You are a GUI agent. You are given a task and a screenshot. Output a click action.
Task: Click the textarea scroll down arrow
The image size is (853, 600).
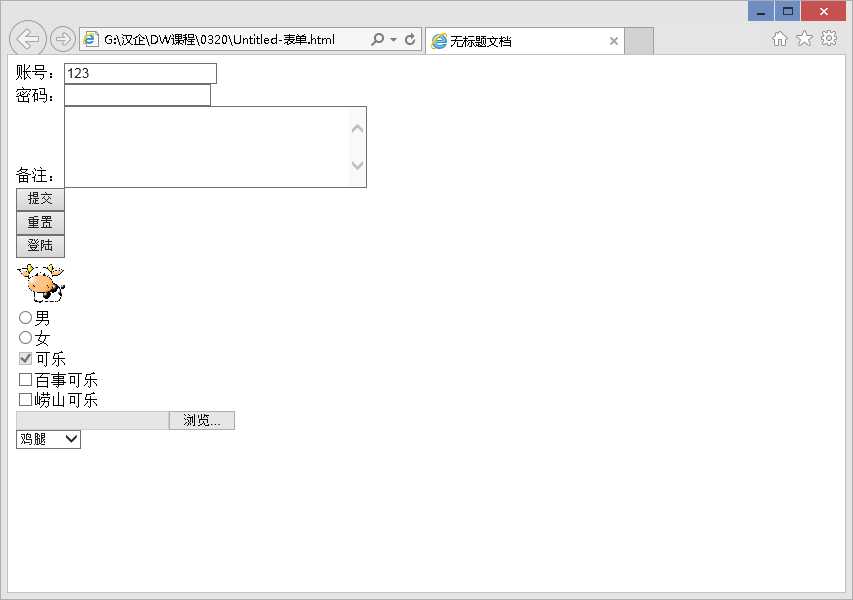(357, 165)
